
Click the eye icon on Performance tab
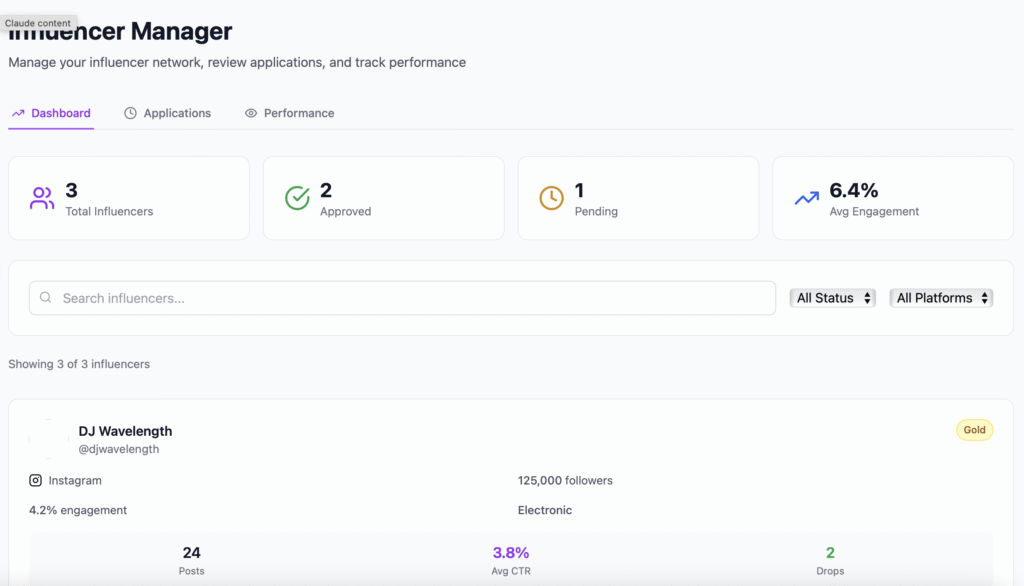pyautogui.click(x=251, y=114)
